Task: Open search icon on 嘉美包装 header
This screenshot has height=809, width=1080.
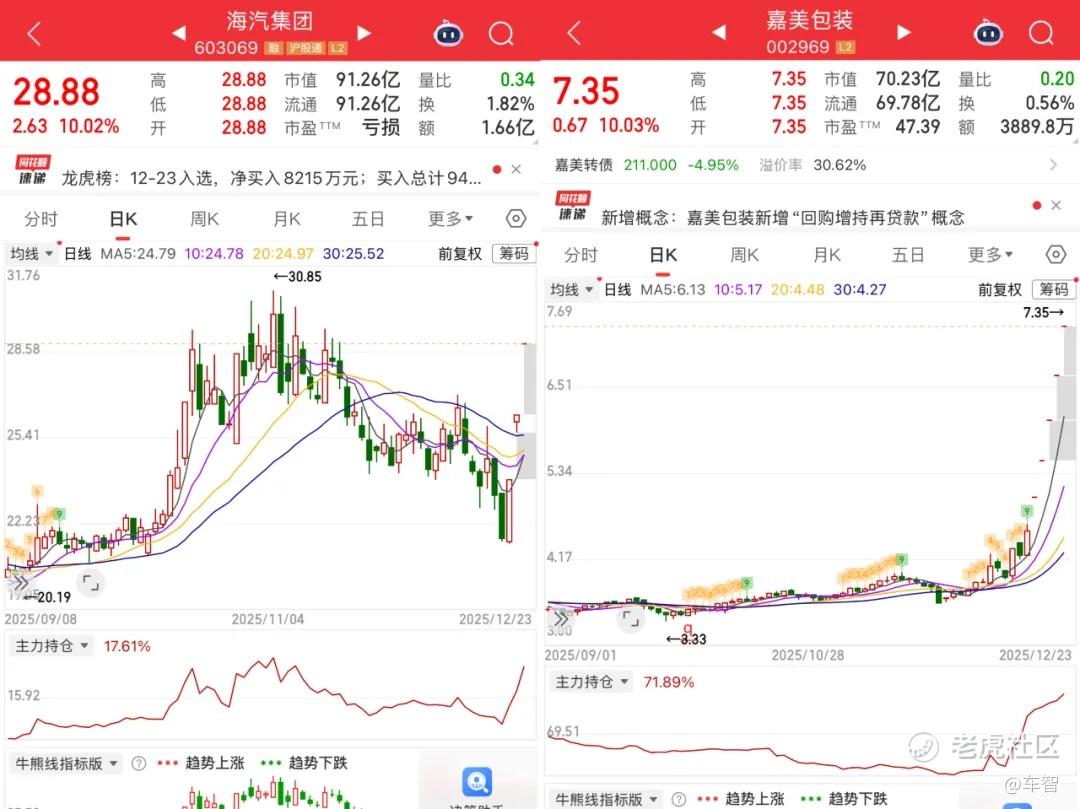Action: coord(1041,32)
